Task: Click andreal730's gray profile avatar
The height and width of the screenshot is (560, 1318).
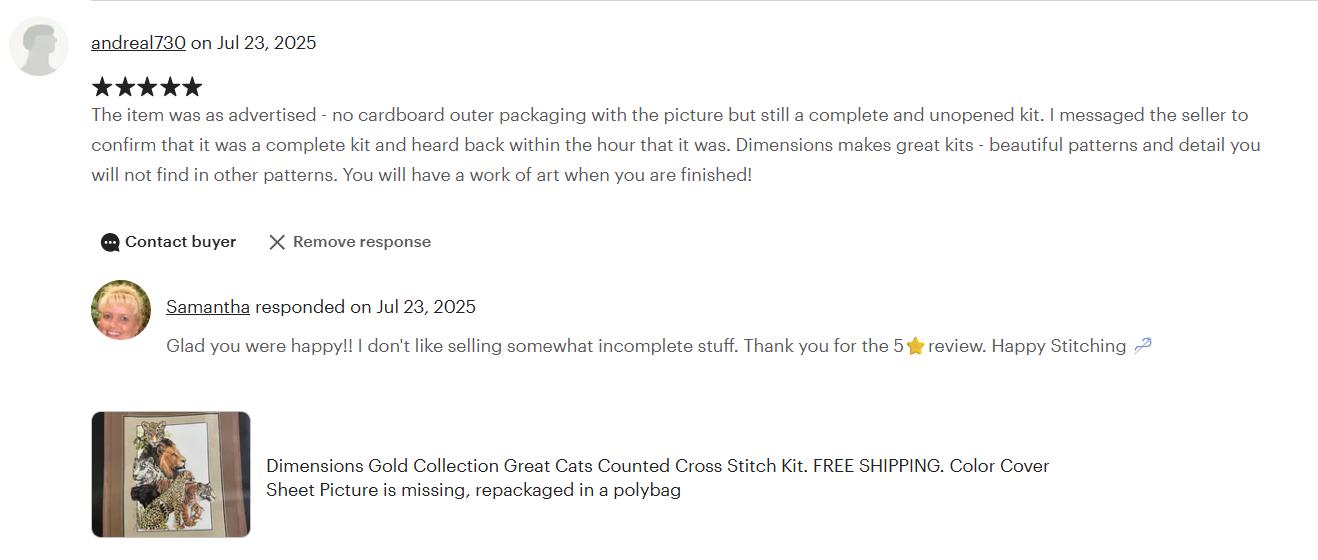Action: pyautogui.click(x=39, y=46)
